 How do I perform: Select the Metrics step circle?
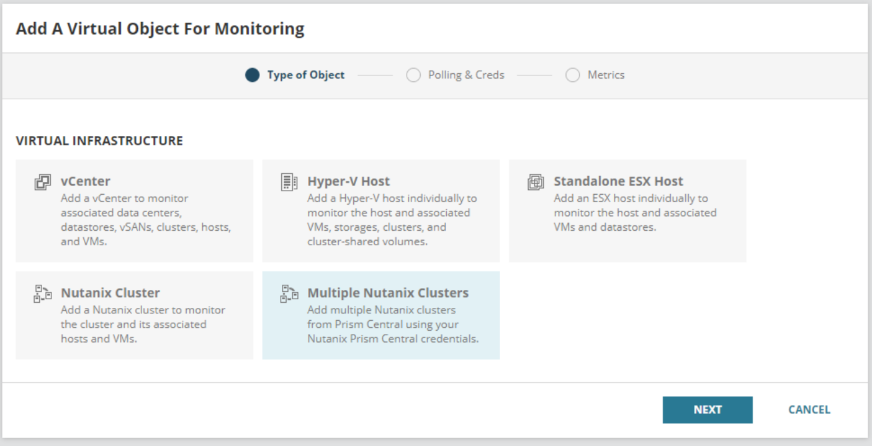[572, 75]
